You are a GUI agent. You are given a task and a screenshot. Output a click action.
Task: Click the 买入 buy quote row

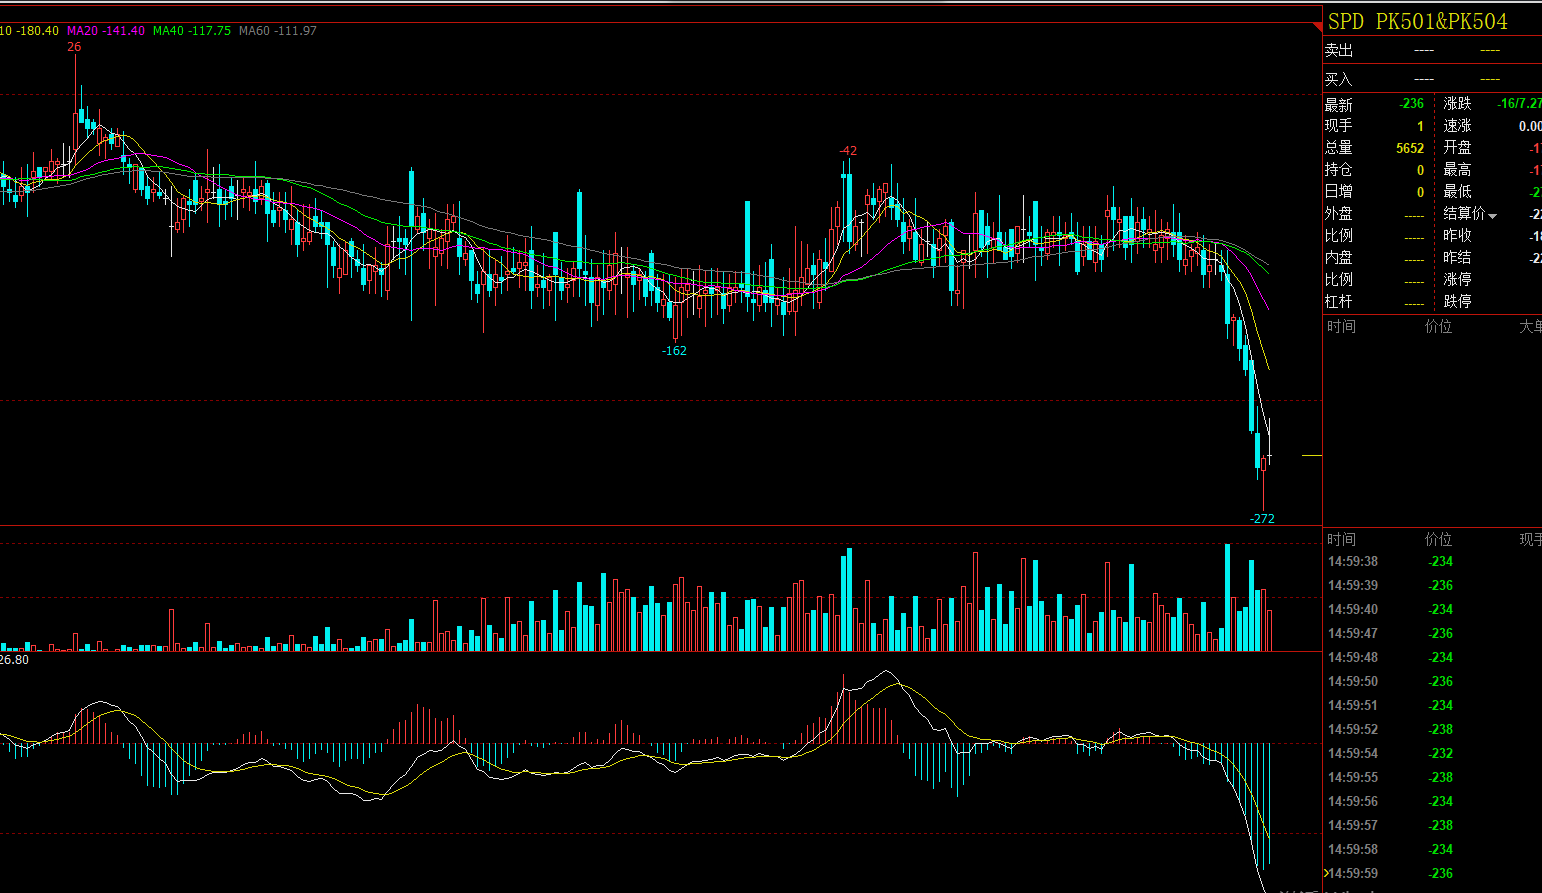tap(1432, 79)
